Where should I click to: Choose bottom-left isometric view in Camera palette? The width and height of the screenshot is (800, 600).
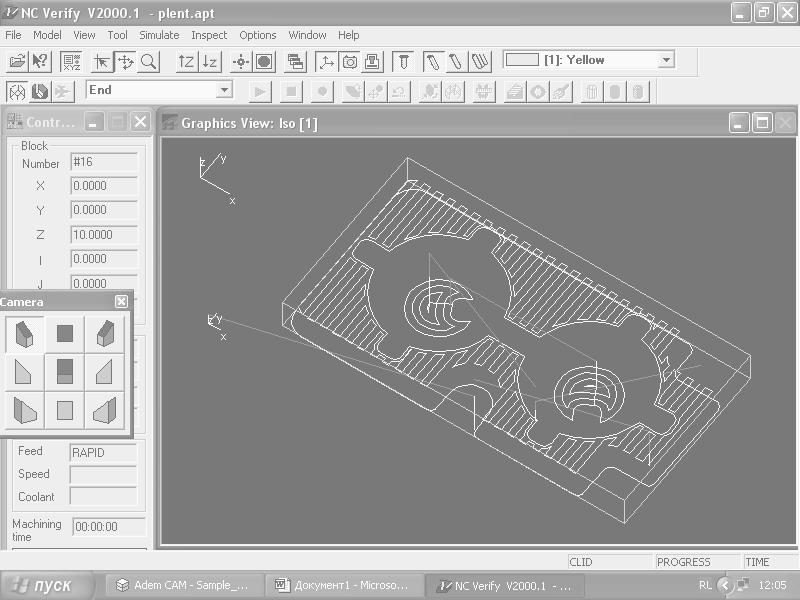pyautogui.click(x=24, y=410)
